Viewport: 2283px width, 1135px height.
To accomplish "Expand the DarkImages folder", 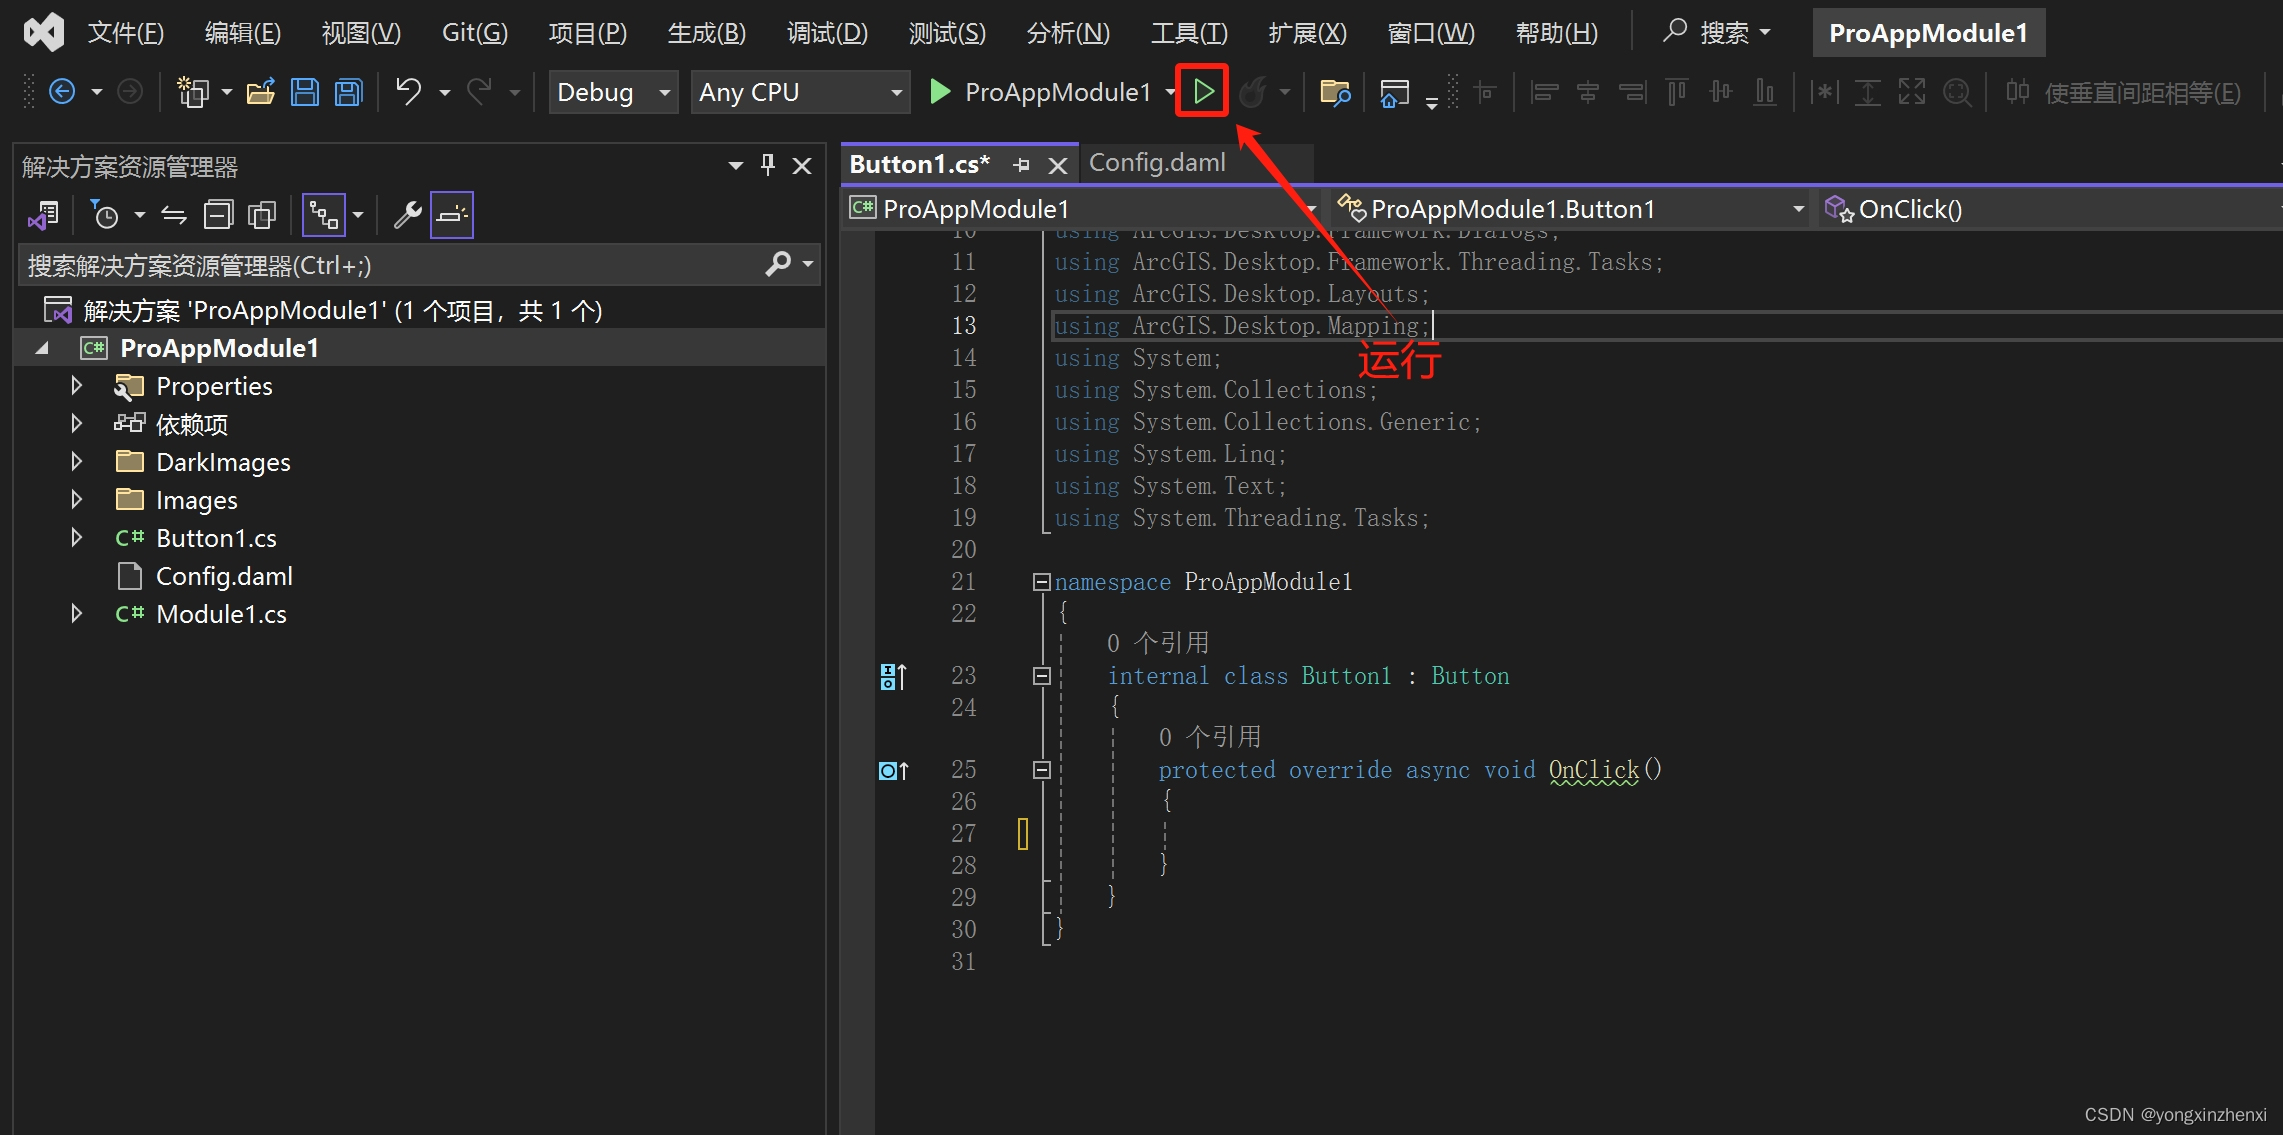I will tap(76, 462).
